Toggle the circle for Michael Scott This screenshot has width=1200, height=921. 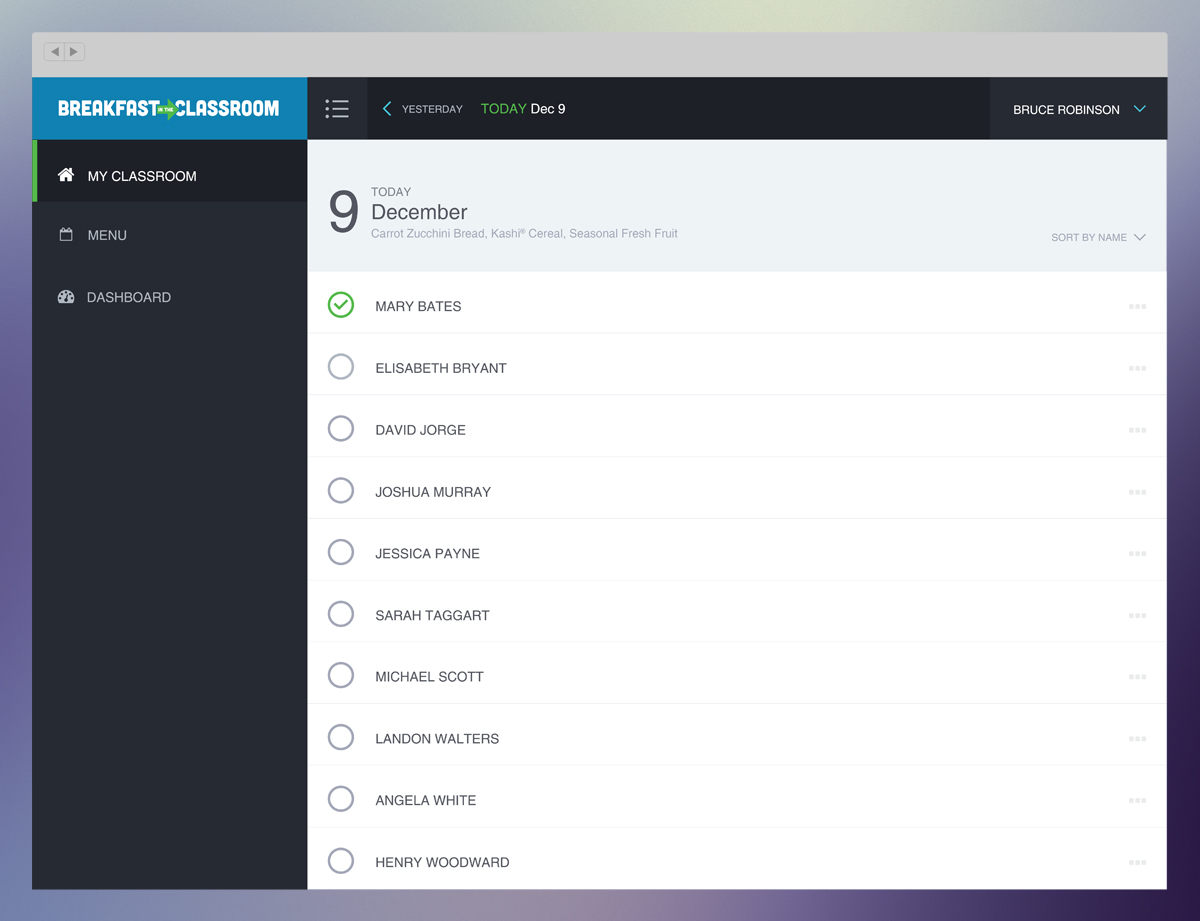[x=341, y=676]
